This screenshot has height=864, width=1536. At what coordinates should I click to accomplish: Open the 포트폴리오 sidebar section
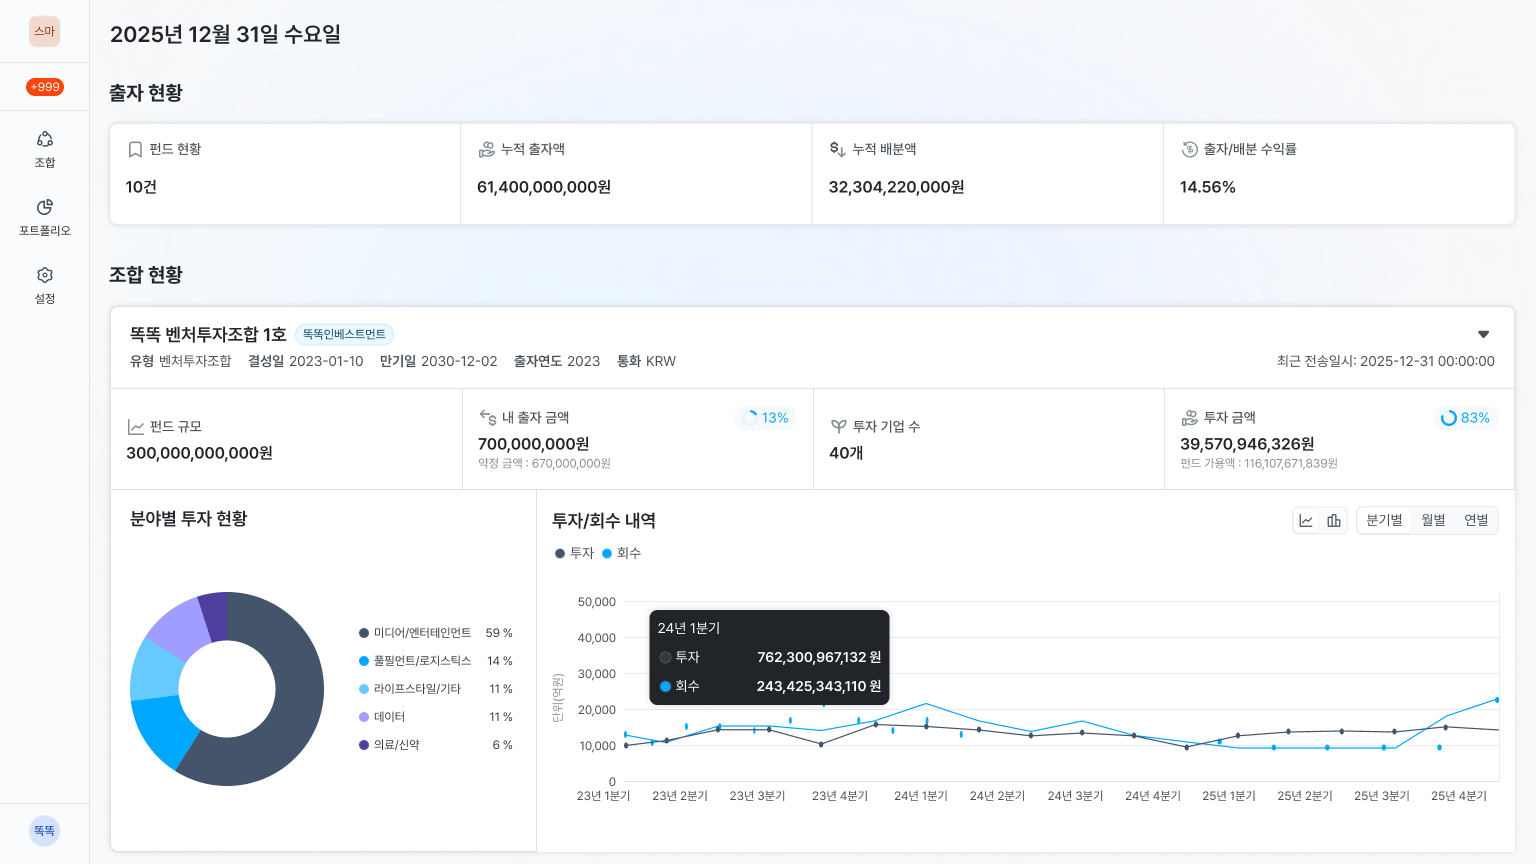[45, 217]
